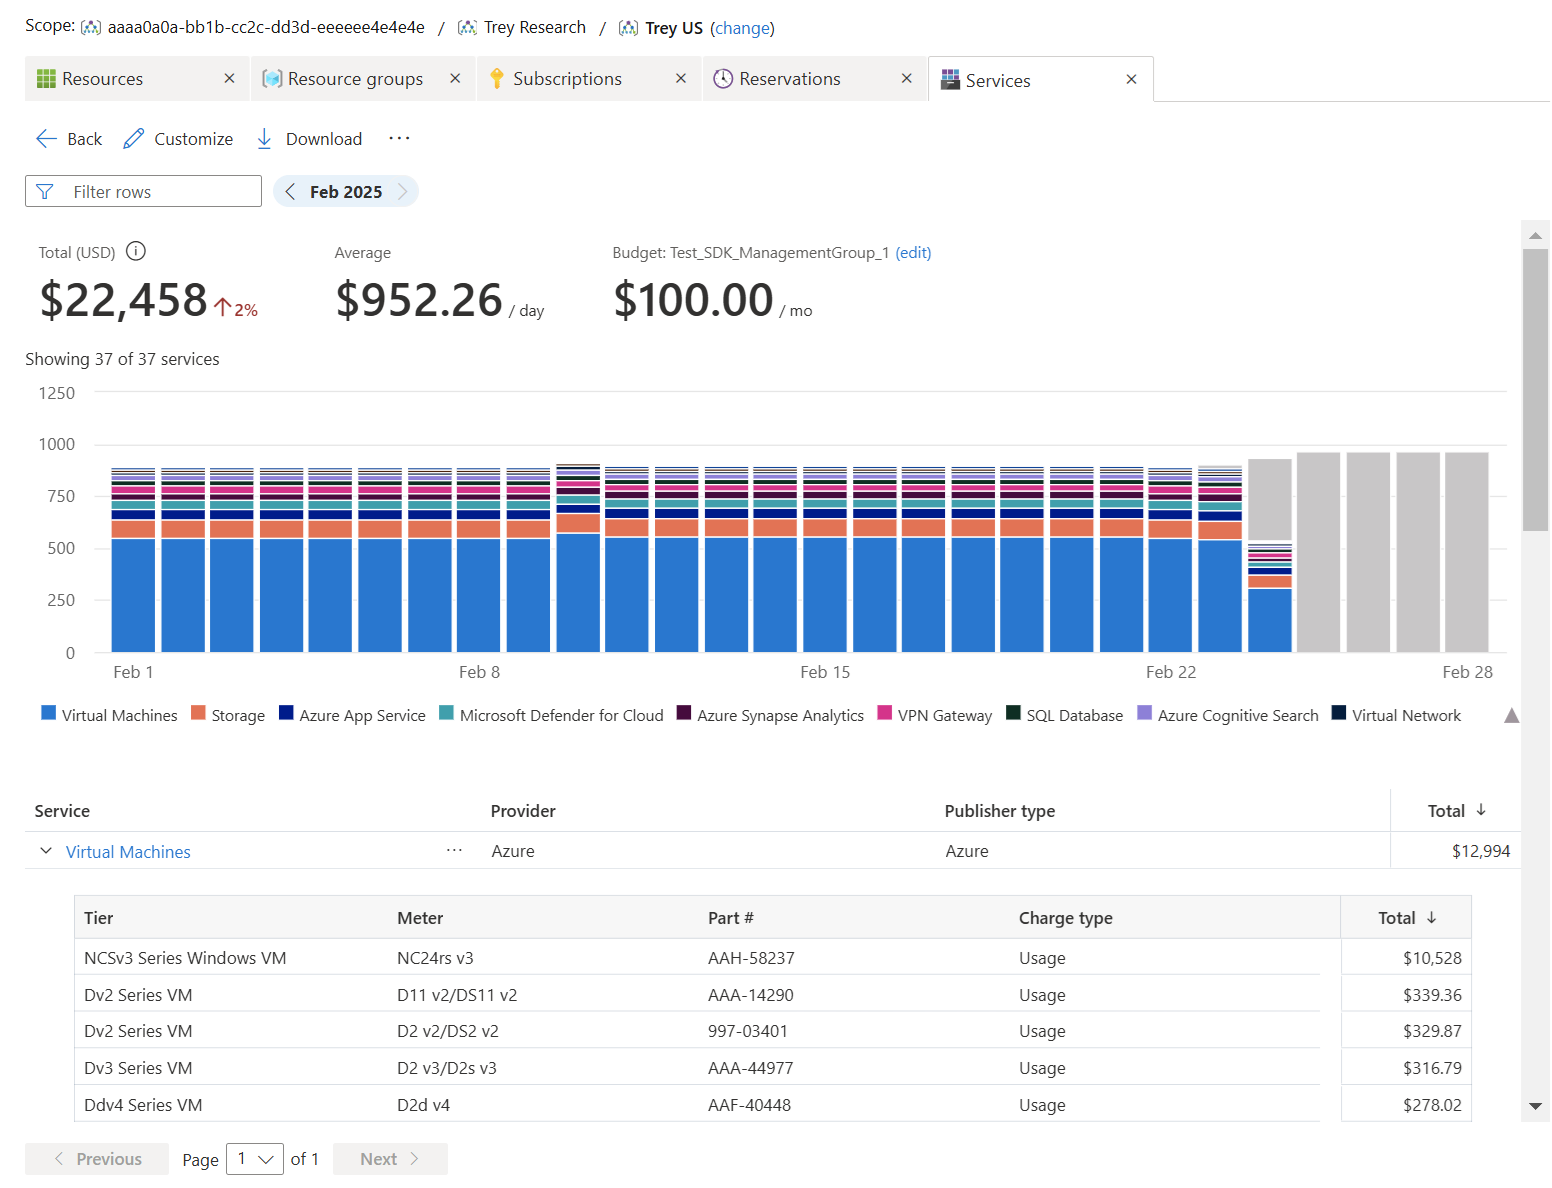This screenshot has width=1552, height=1188.
Task: Toggle the Storage legend color swatch
Action: pyautogui.click(x=198, y=713)
